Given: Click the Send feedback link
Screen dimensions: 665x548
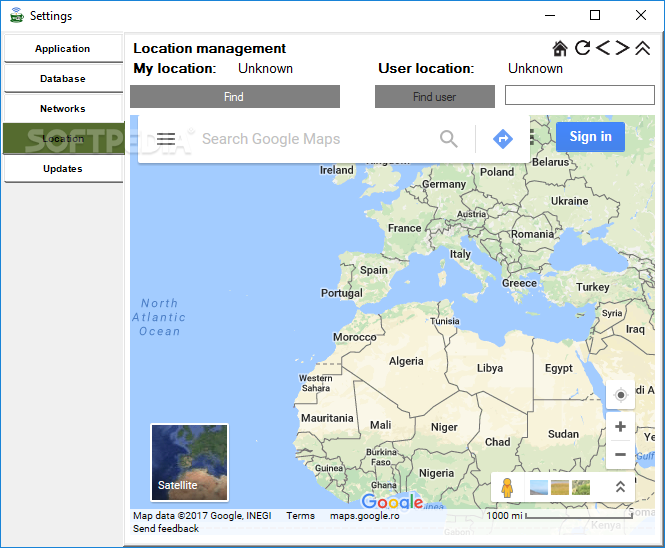Looking at the screenshot, I should [x=166, y=528].
